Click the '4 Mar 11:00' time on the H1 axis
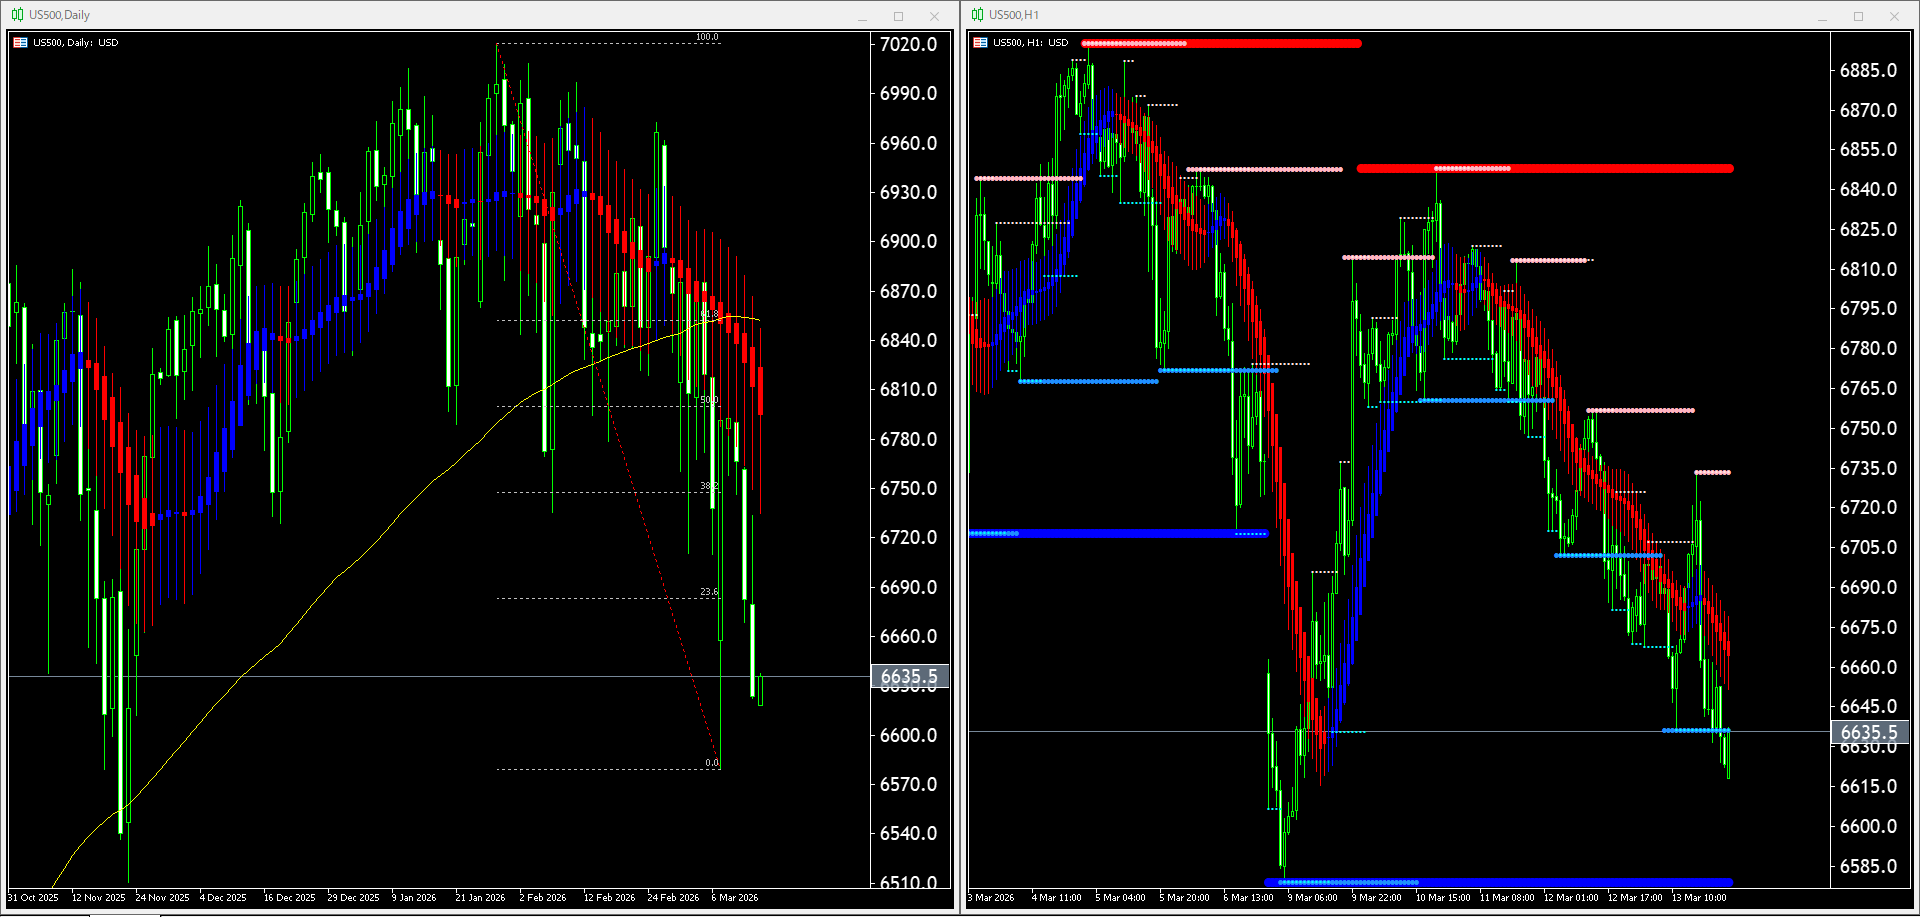Viewport: 1920px width, 917px height. (1056, 898)
